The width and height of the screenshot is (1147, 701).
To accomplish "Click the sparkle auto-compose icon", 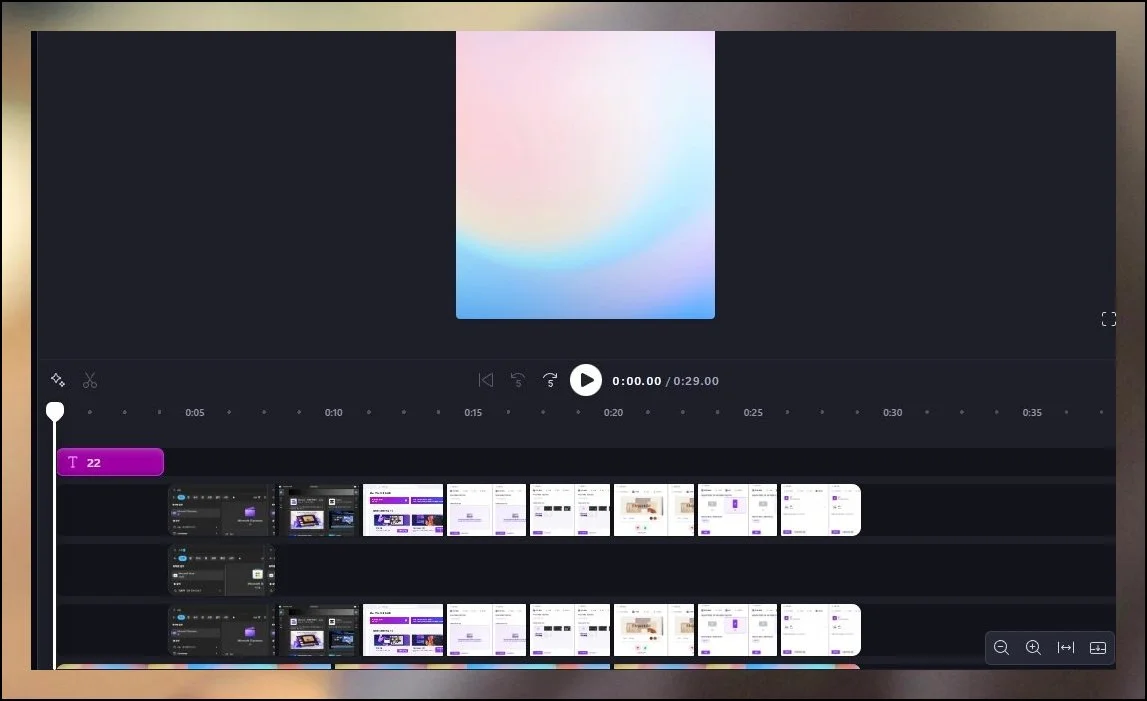I will (58, 380).
